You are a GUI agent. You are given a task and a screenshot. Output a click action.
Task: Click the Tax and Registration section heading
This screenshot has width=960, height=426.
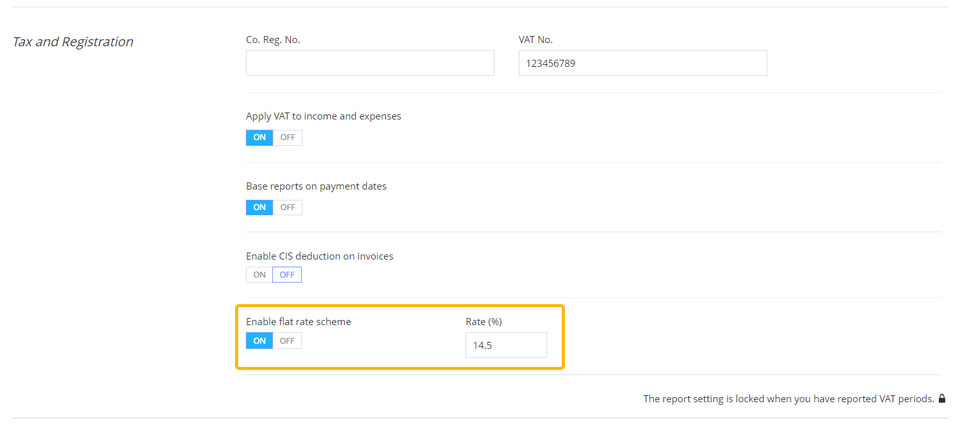coord(73,42)
